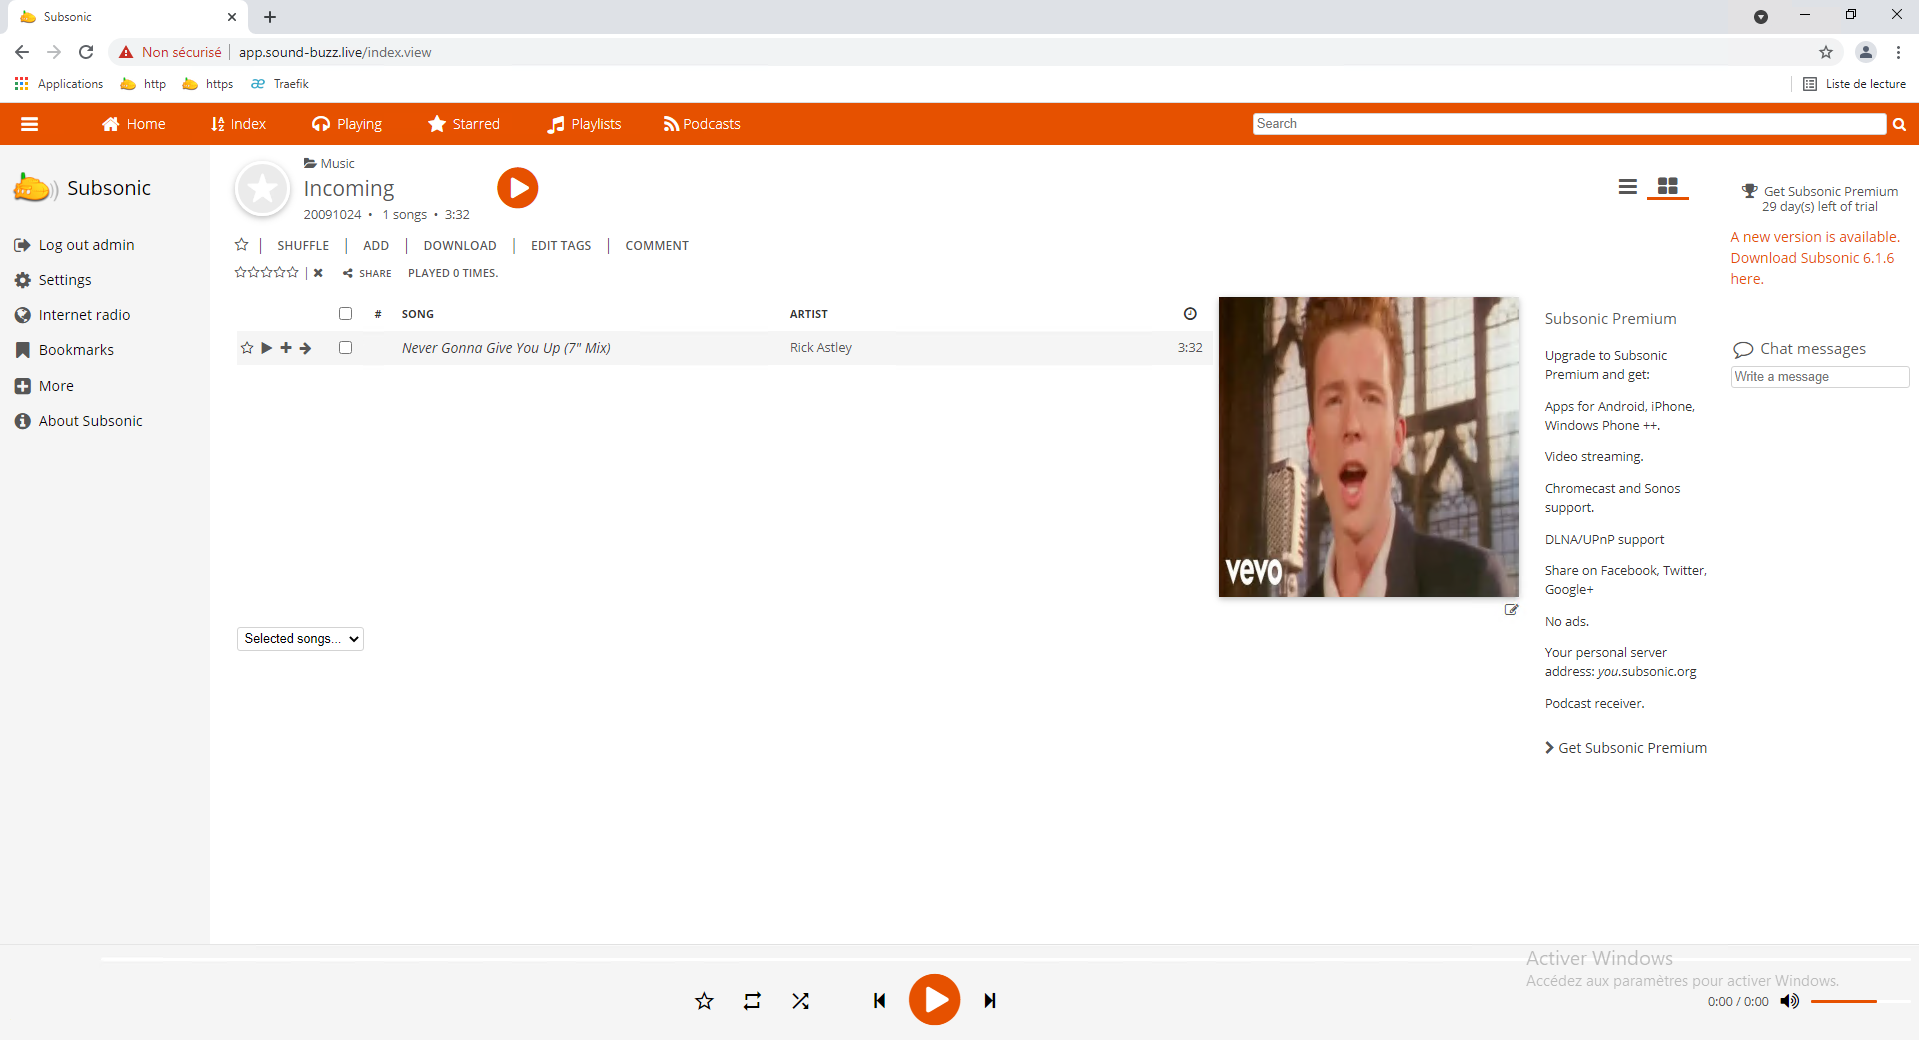
Task: Click the edit cover art icon
Action: coord(1512,609)
